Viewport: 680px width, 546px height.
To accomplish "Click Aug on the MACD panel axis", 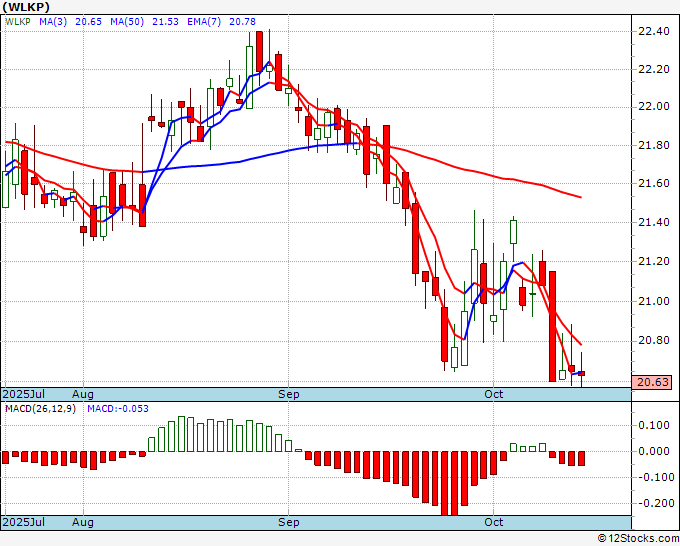I will pyautogui.click(x=83, y=522).
